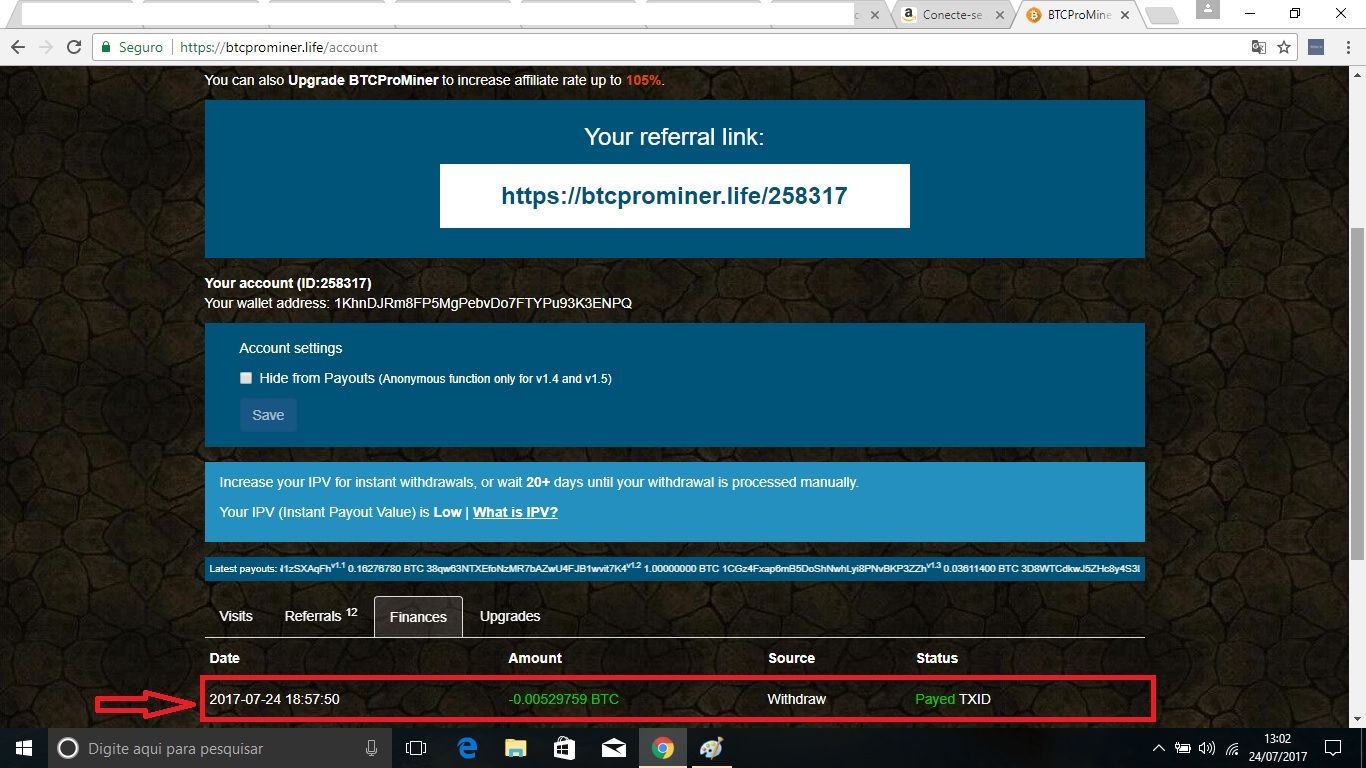Click the Payed status text
1366x768 pixels.
(935, 699)
